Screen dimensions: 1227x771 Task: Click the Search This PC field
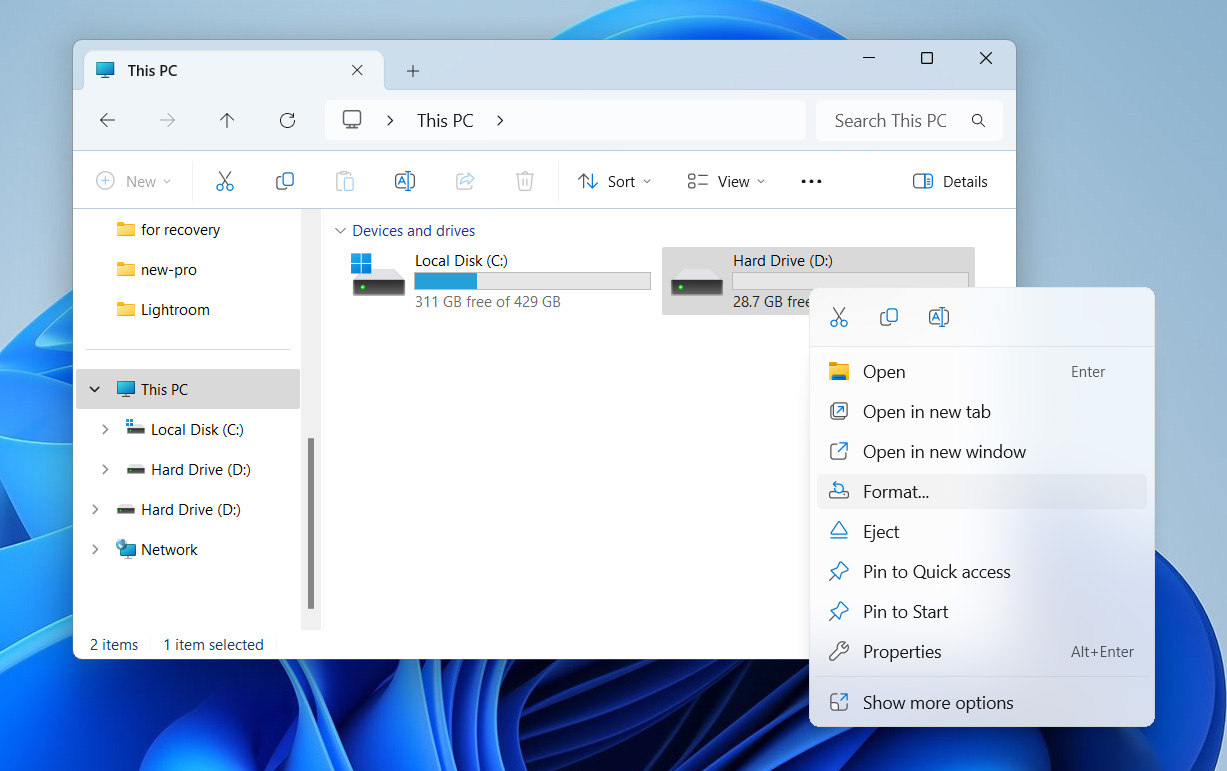[909, 120]
